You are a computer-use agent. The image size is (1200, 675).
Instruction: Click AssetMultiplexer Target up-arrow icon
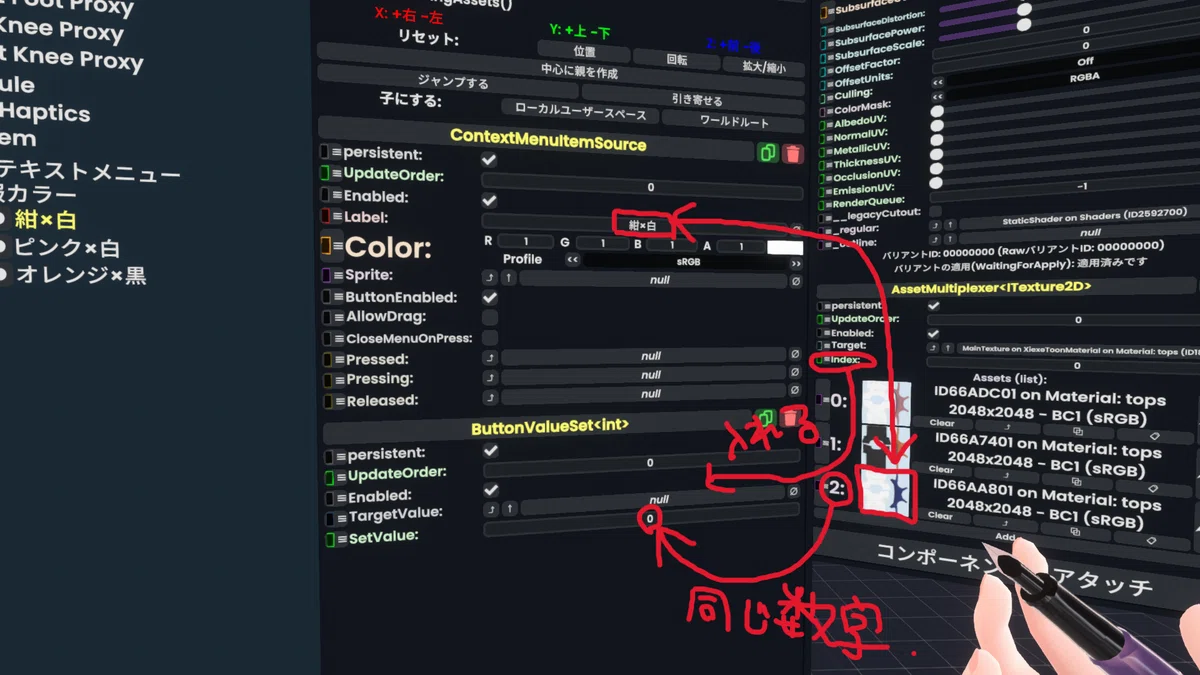pyautogui.click(x=949, y=349)
